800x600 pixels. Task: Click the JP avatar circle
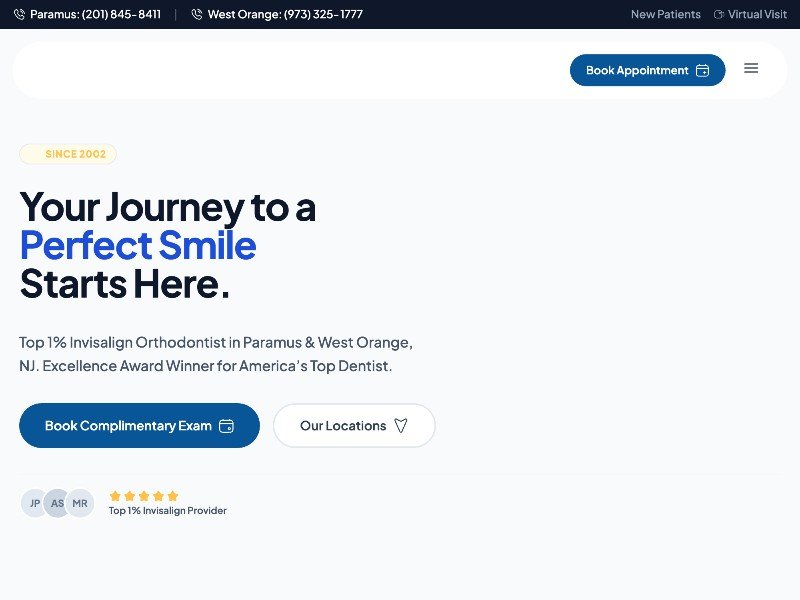pos(34,503)
